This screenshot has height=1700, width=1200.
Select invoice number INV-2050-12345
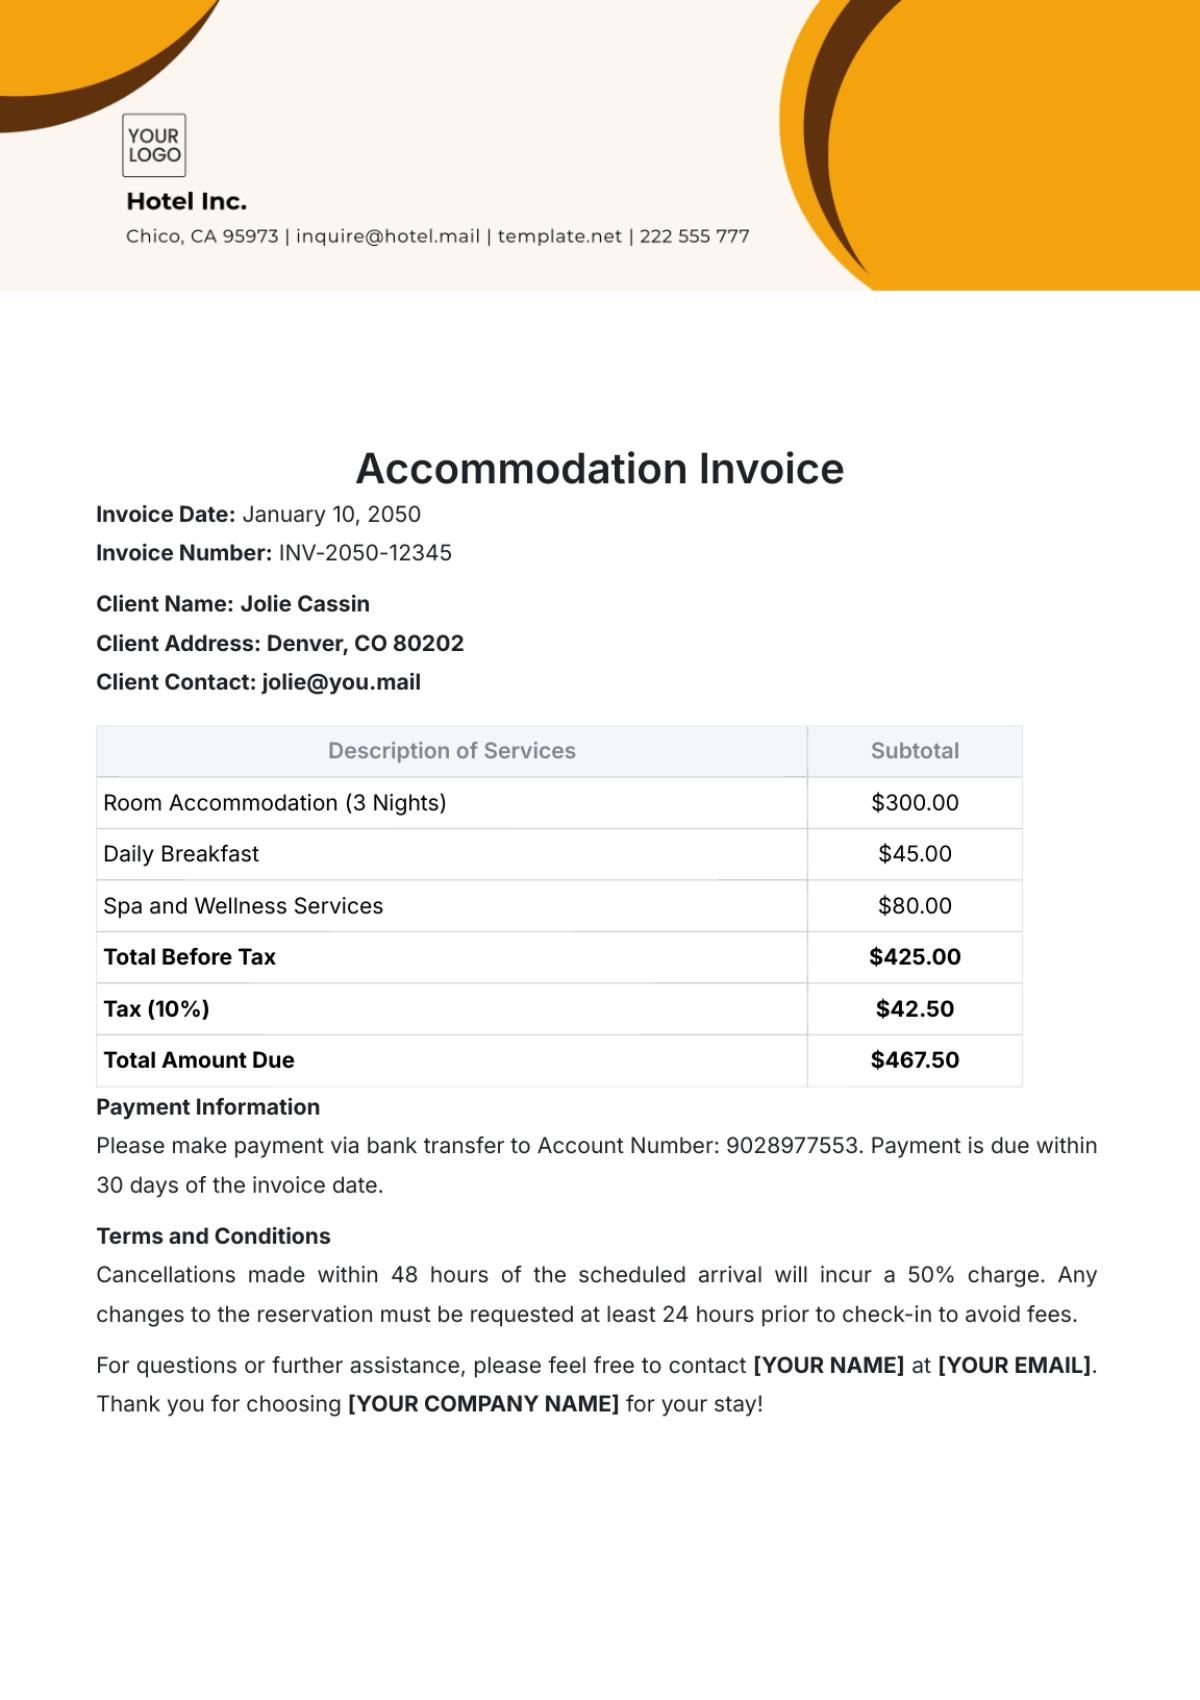(x=365, y=553)
